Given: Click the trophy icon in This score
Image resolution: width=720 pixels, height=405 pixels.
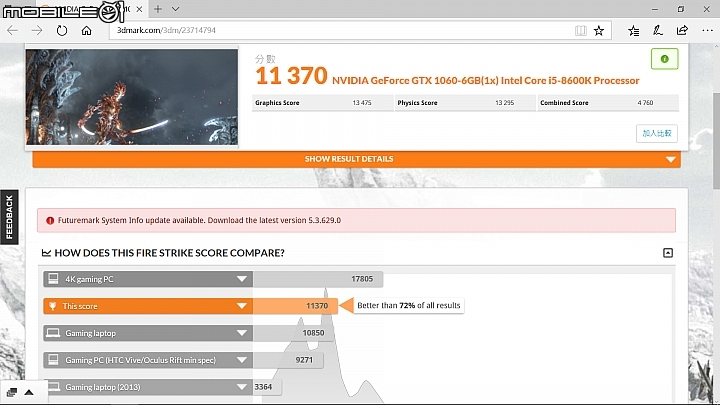Looking at the screenshot, I should click(x=52, y=306).
